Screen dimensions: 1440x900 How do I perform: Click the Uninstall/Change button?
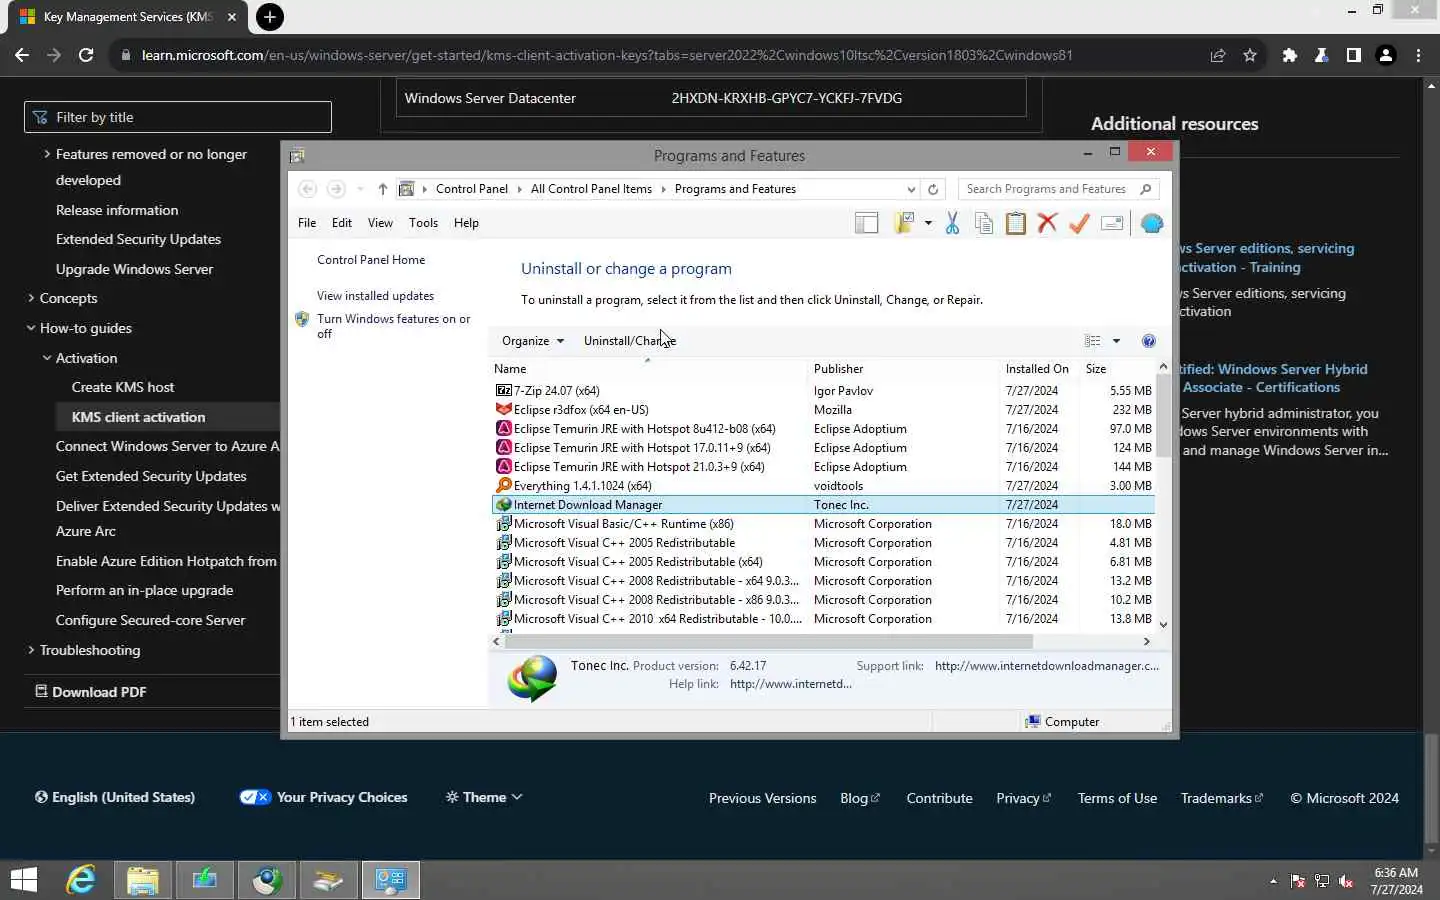coord(630,341)
